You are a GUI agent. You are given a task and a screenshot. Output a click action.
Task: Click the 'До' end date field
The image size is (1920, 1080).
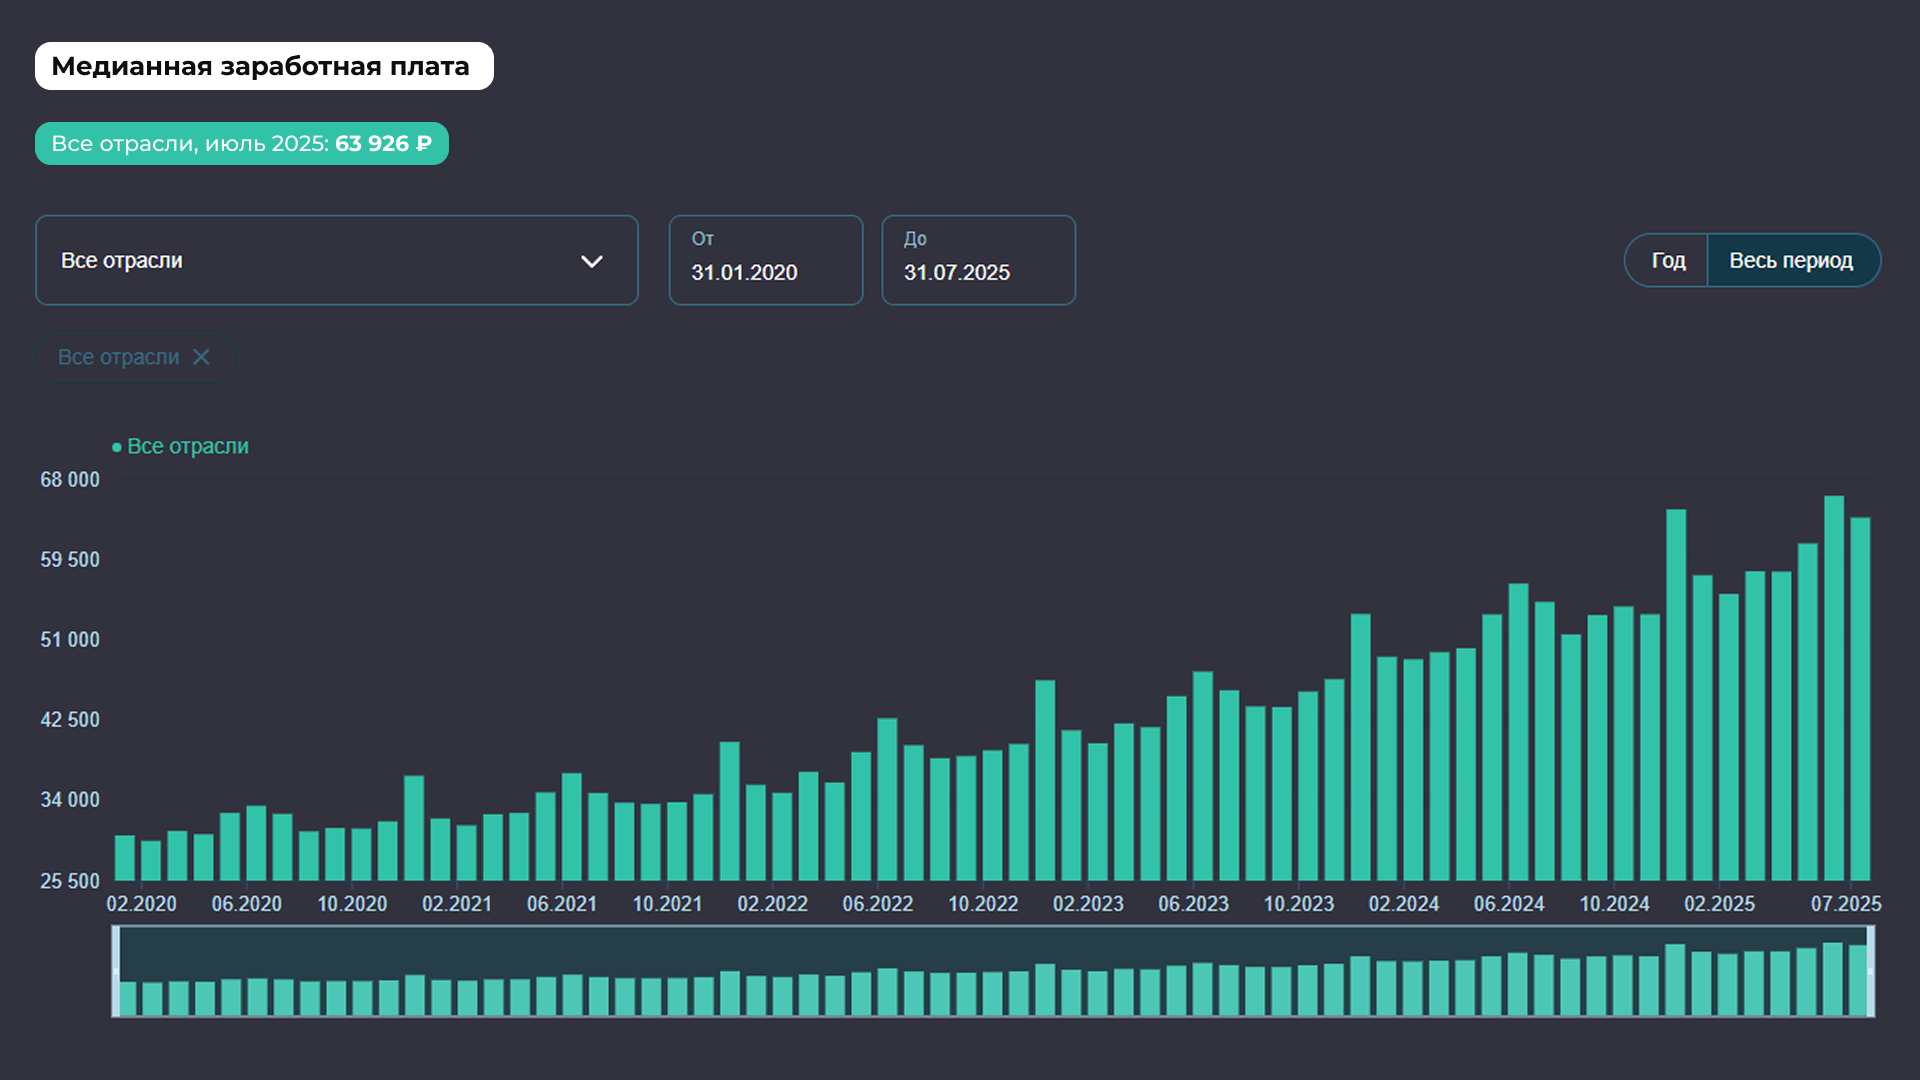click(978, 260)
